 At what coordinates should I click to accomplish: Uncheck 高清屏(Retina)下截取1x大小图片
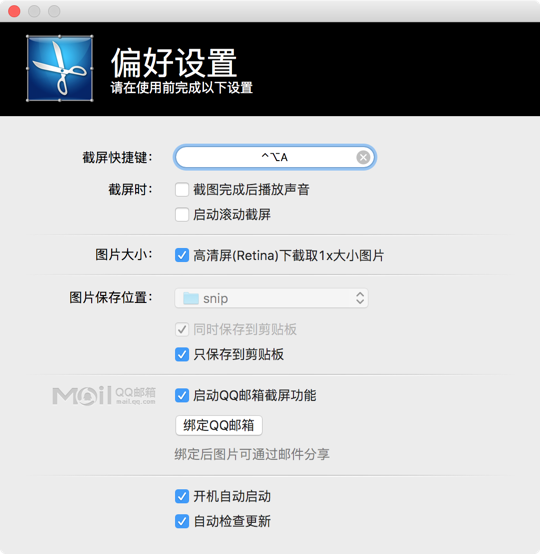[182, 255]
